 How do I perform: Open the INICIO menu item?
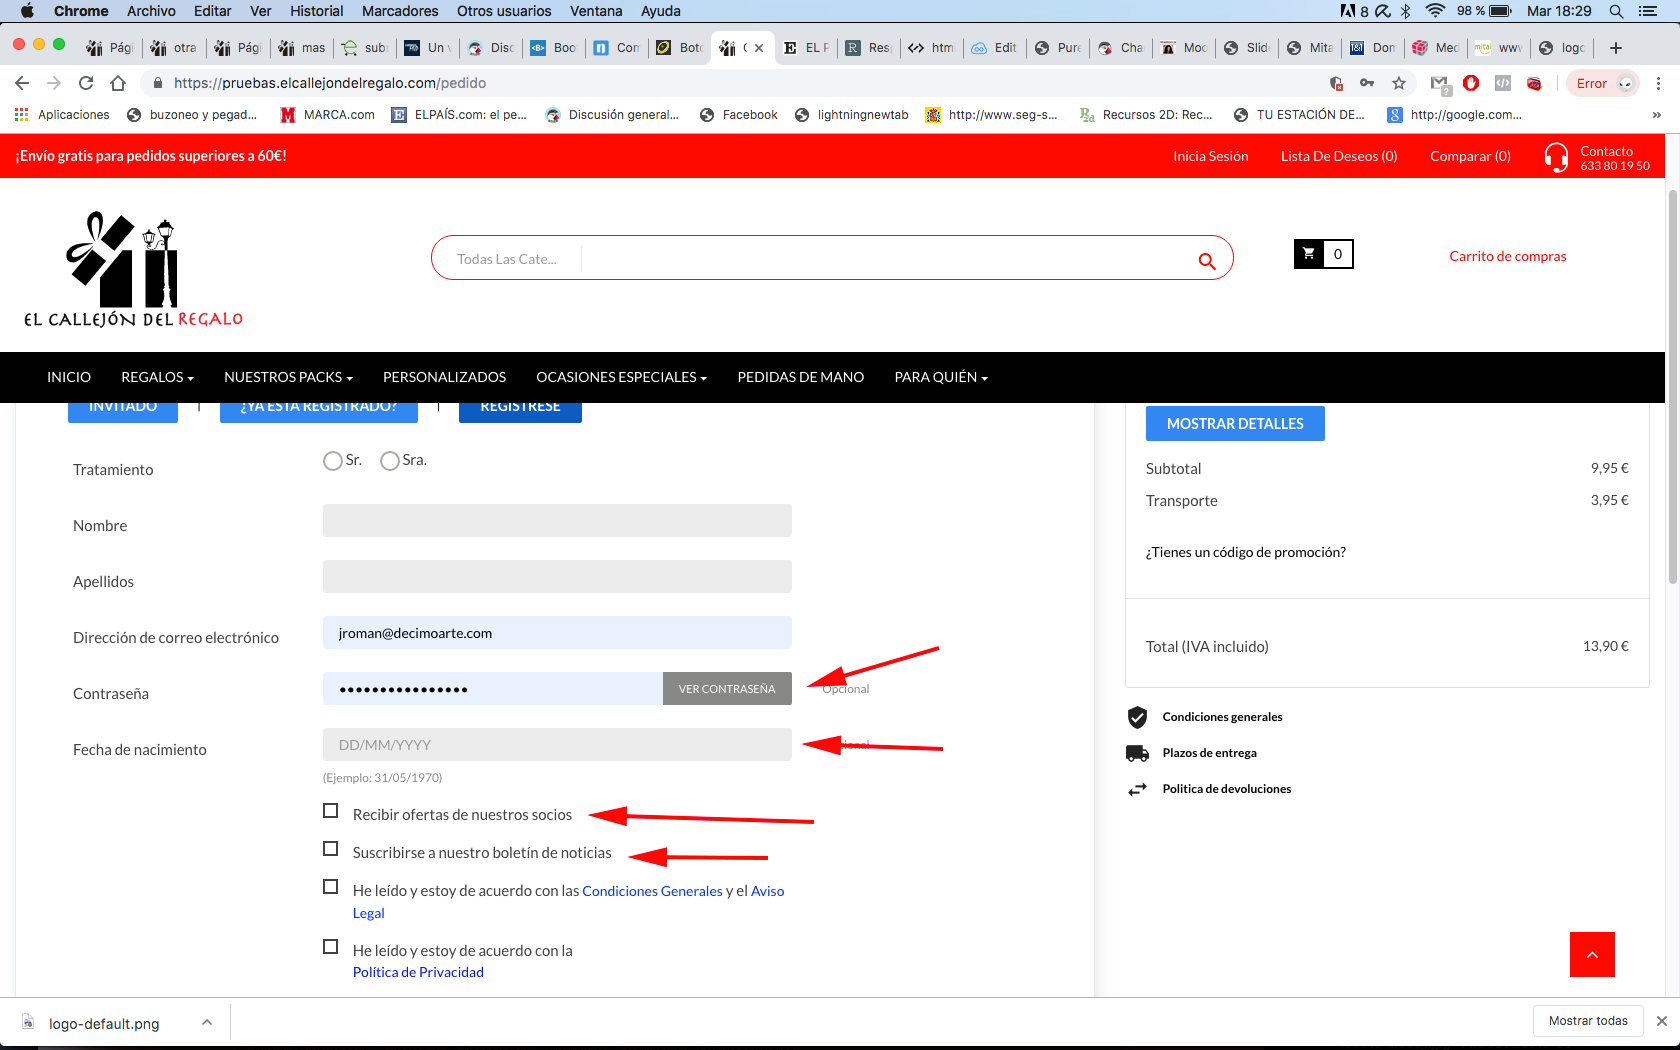click(69, 377)
